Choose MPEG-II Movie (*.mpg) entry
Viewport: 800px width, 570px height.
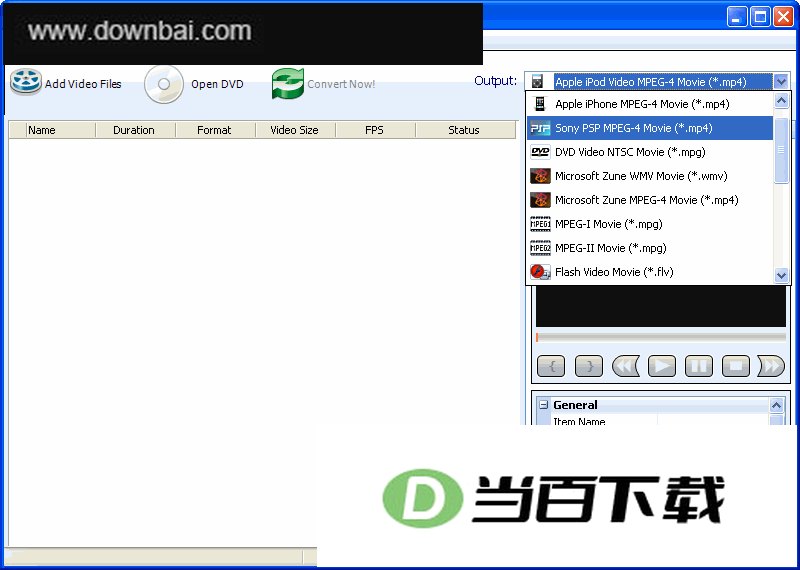click(650, 248)
